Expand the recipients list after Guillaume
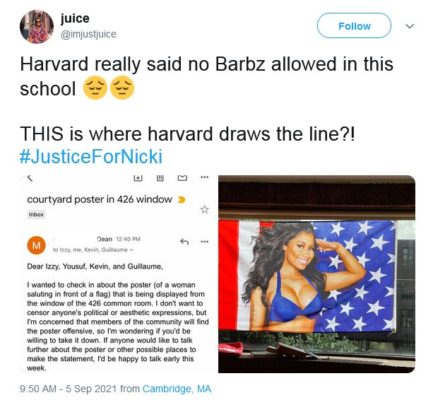This screenshot has width=433, height=400. [x=132, y=250]
